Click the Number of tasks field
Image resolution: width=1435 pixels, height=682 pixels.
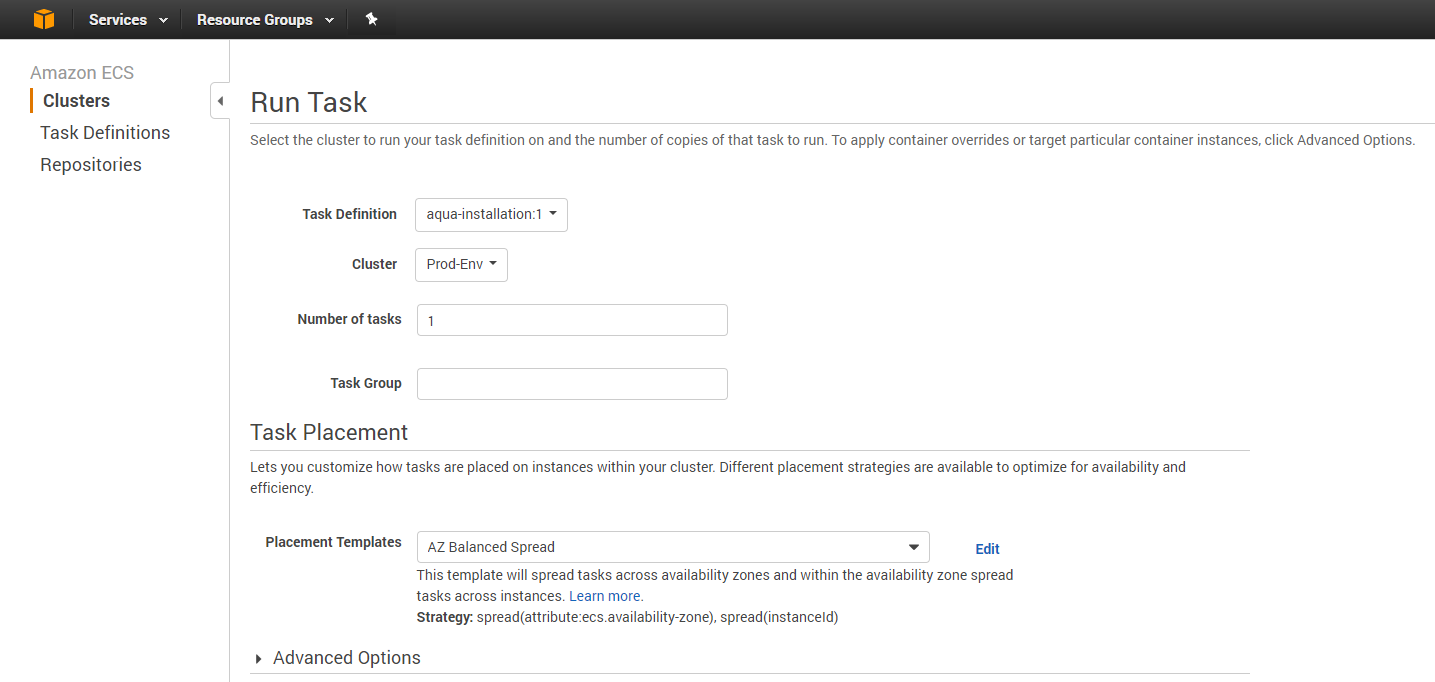[x=572, y=320]
